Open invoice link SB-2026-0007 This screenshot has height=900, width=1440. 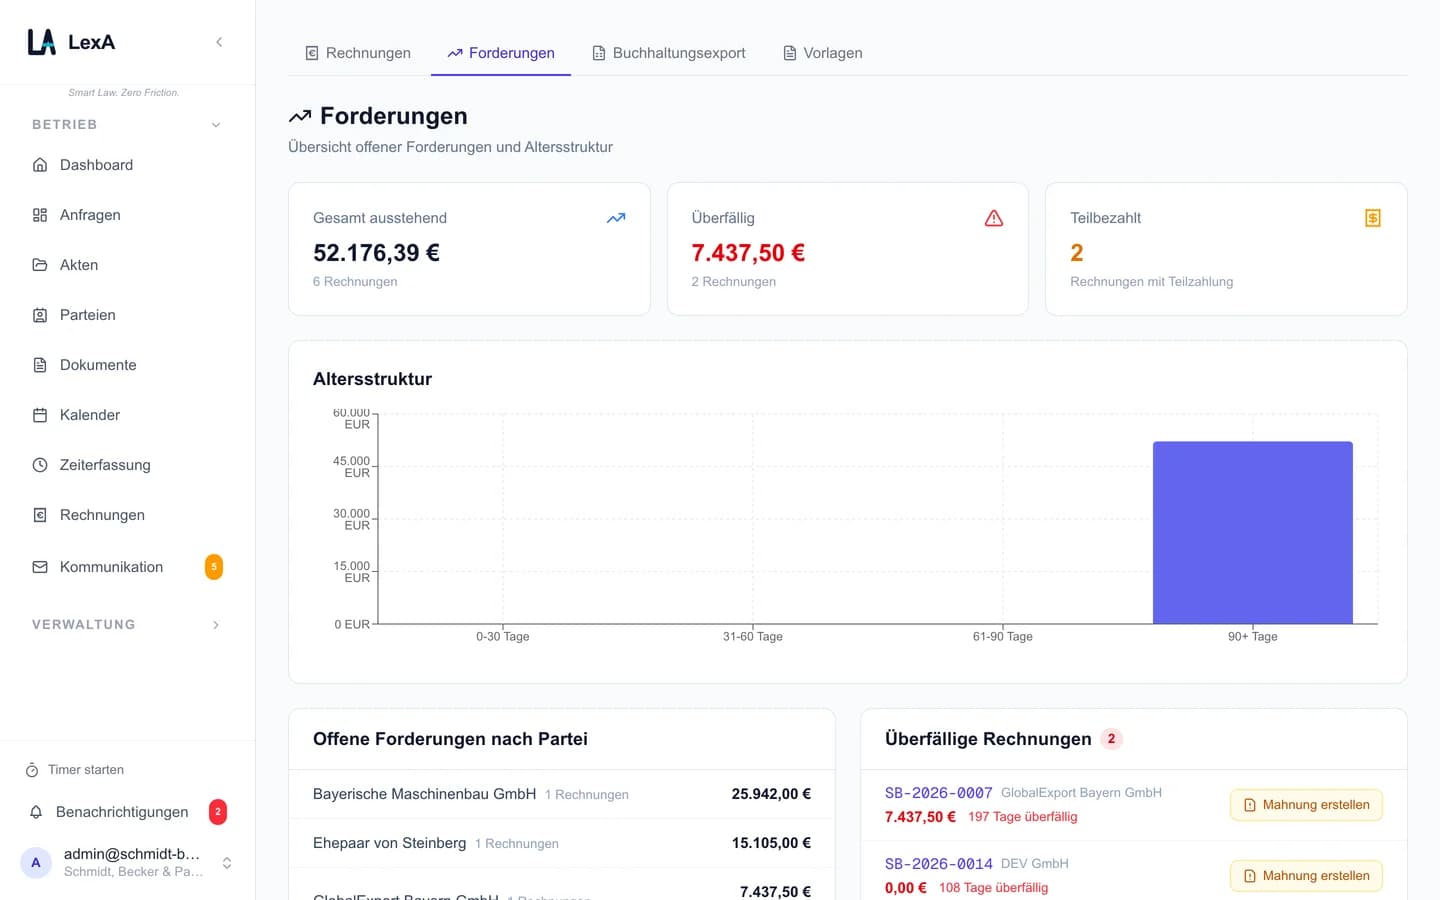[x=939, y=793]
